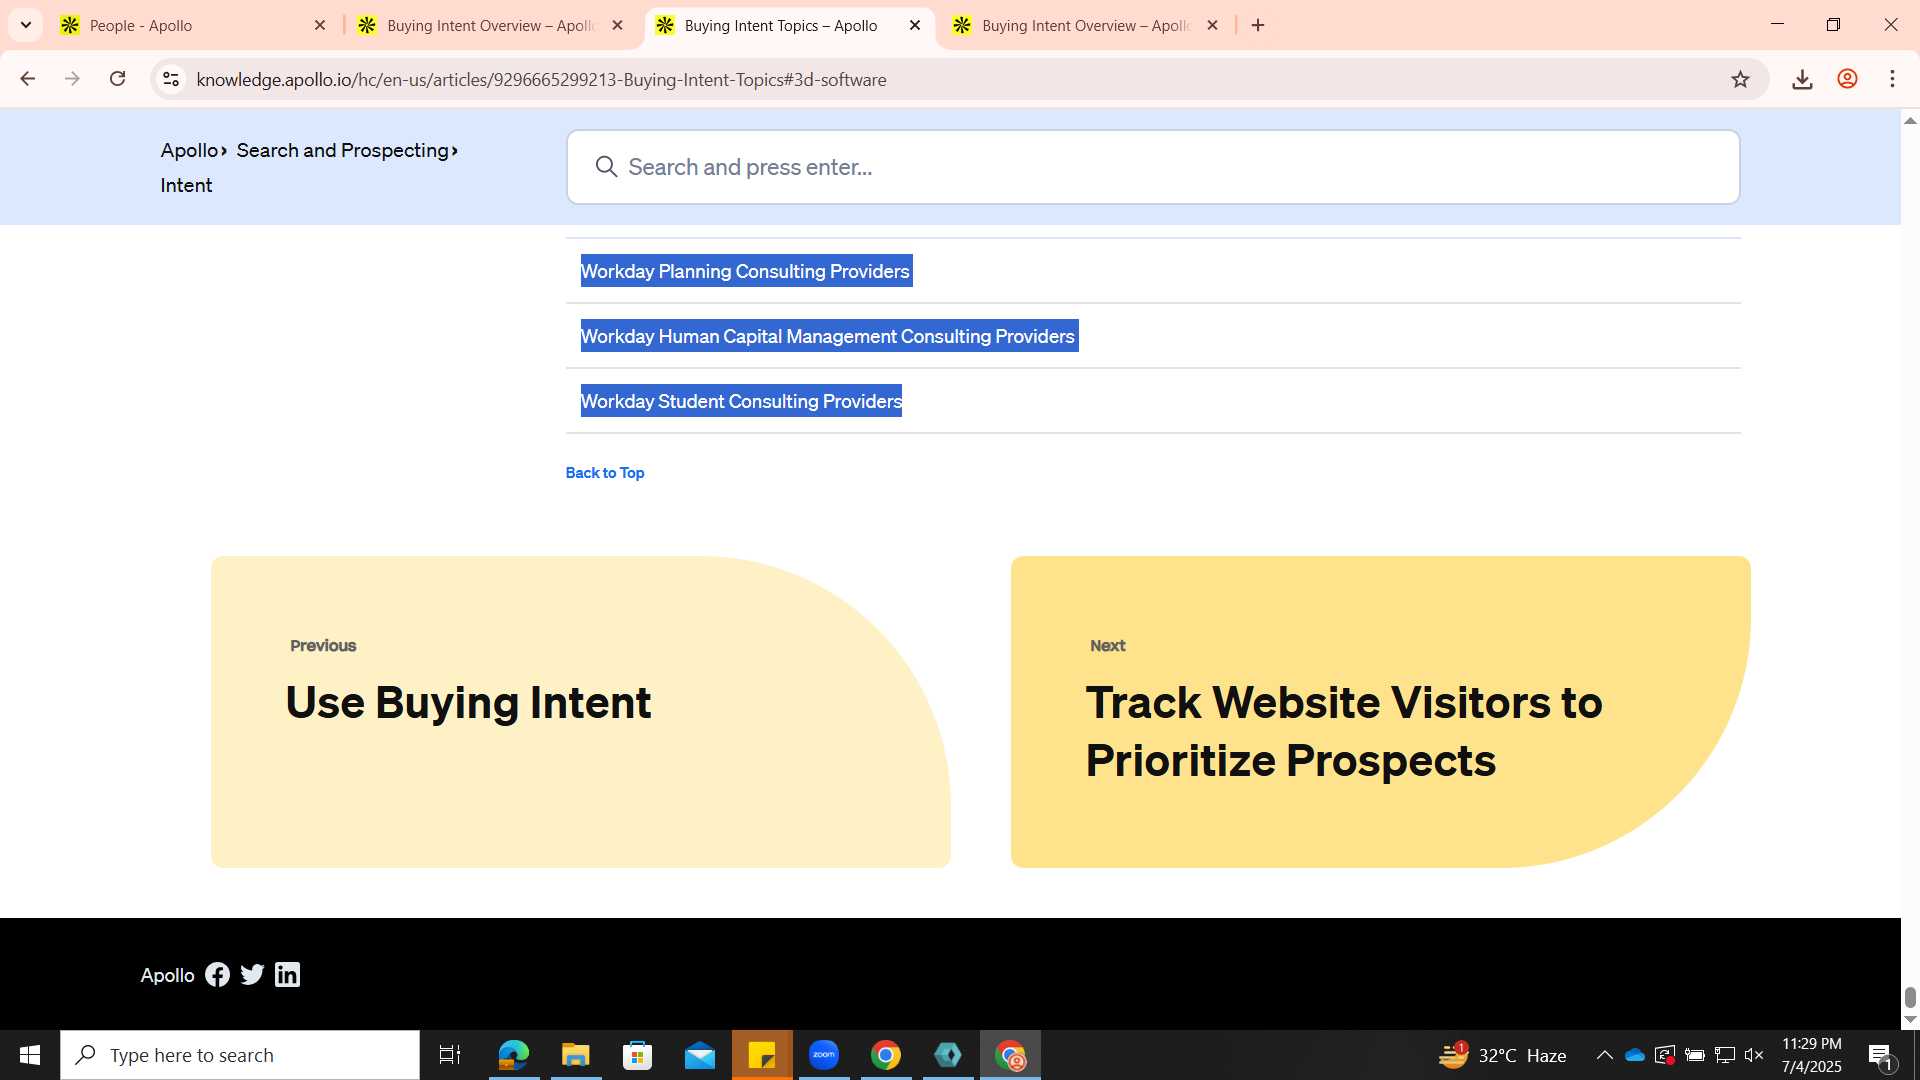
Task: Go back with the browser back arrow
Action: [x=28, y=79]
